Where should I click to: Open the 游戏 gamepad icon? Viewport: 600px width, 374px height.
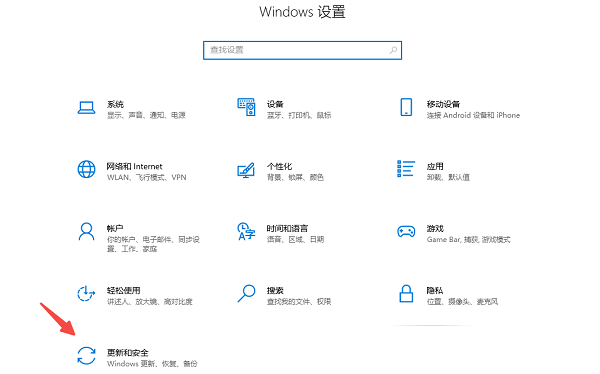click(x=406, y=231)
